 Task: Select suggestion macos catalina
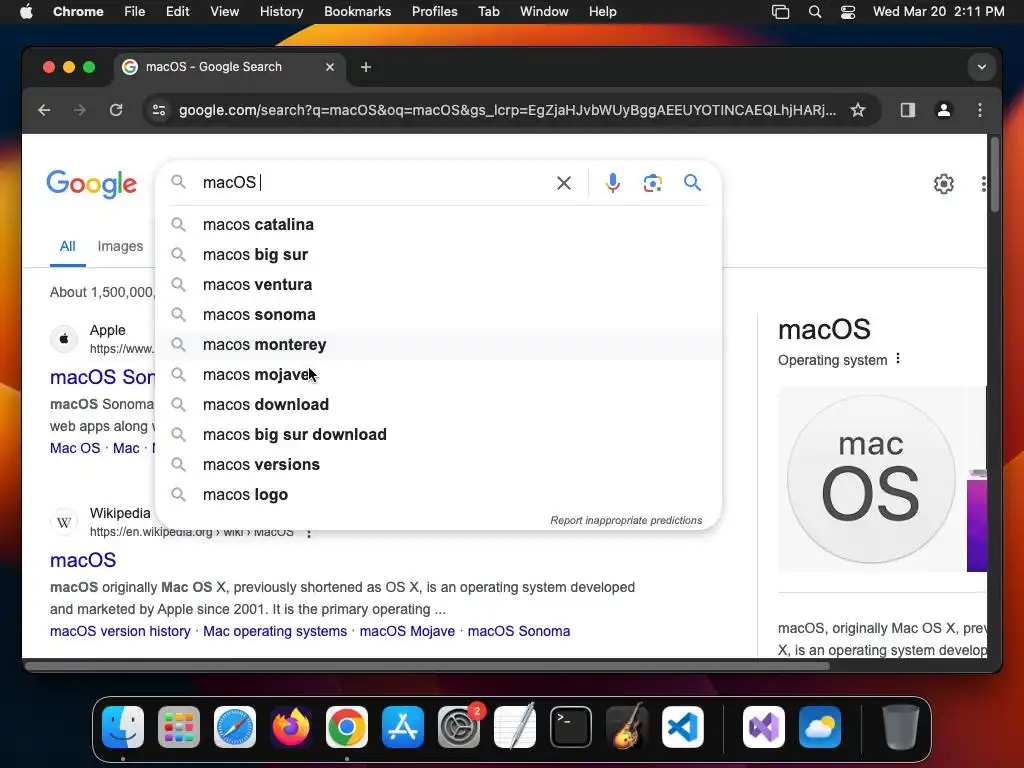coord(439,225)
